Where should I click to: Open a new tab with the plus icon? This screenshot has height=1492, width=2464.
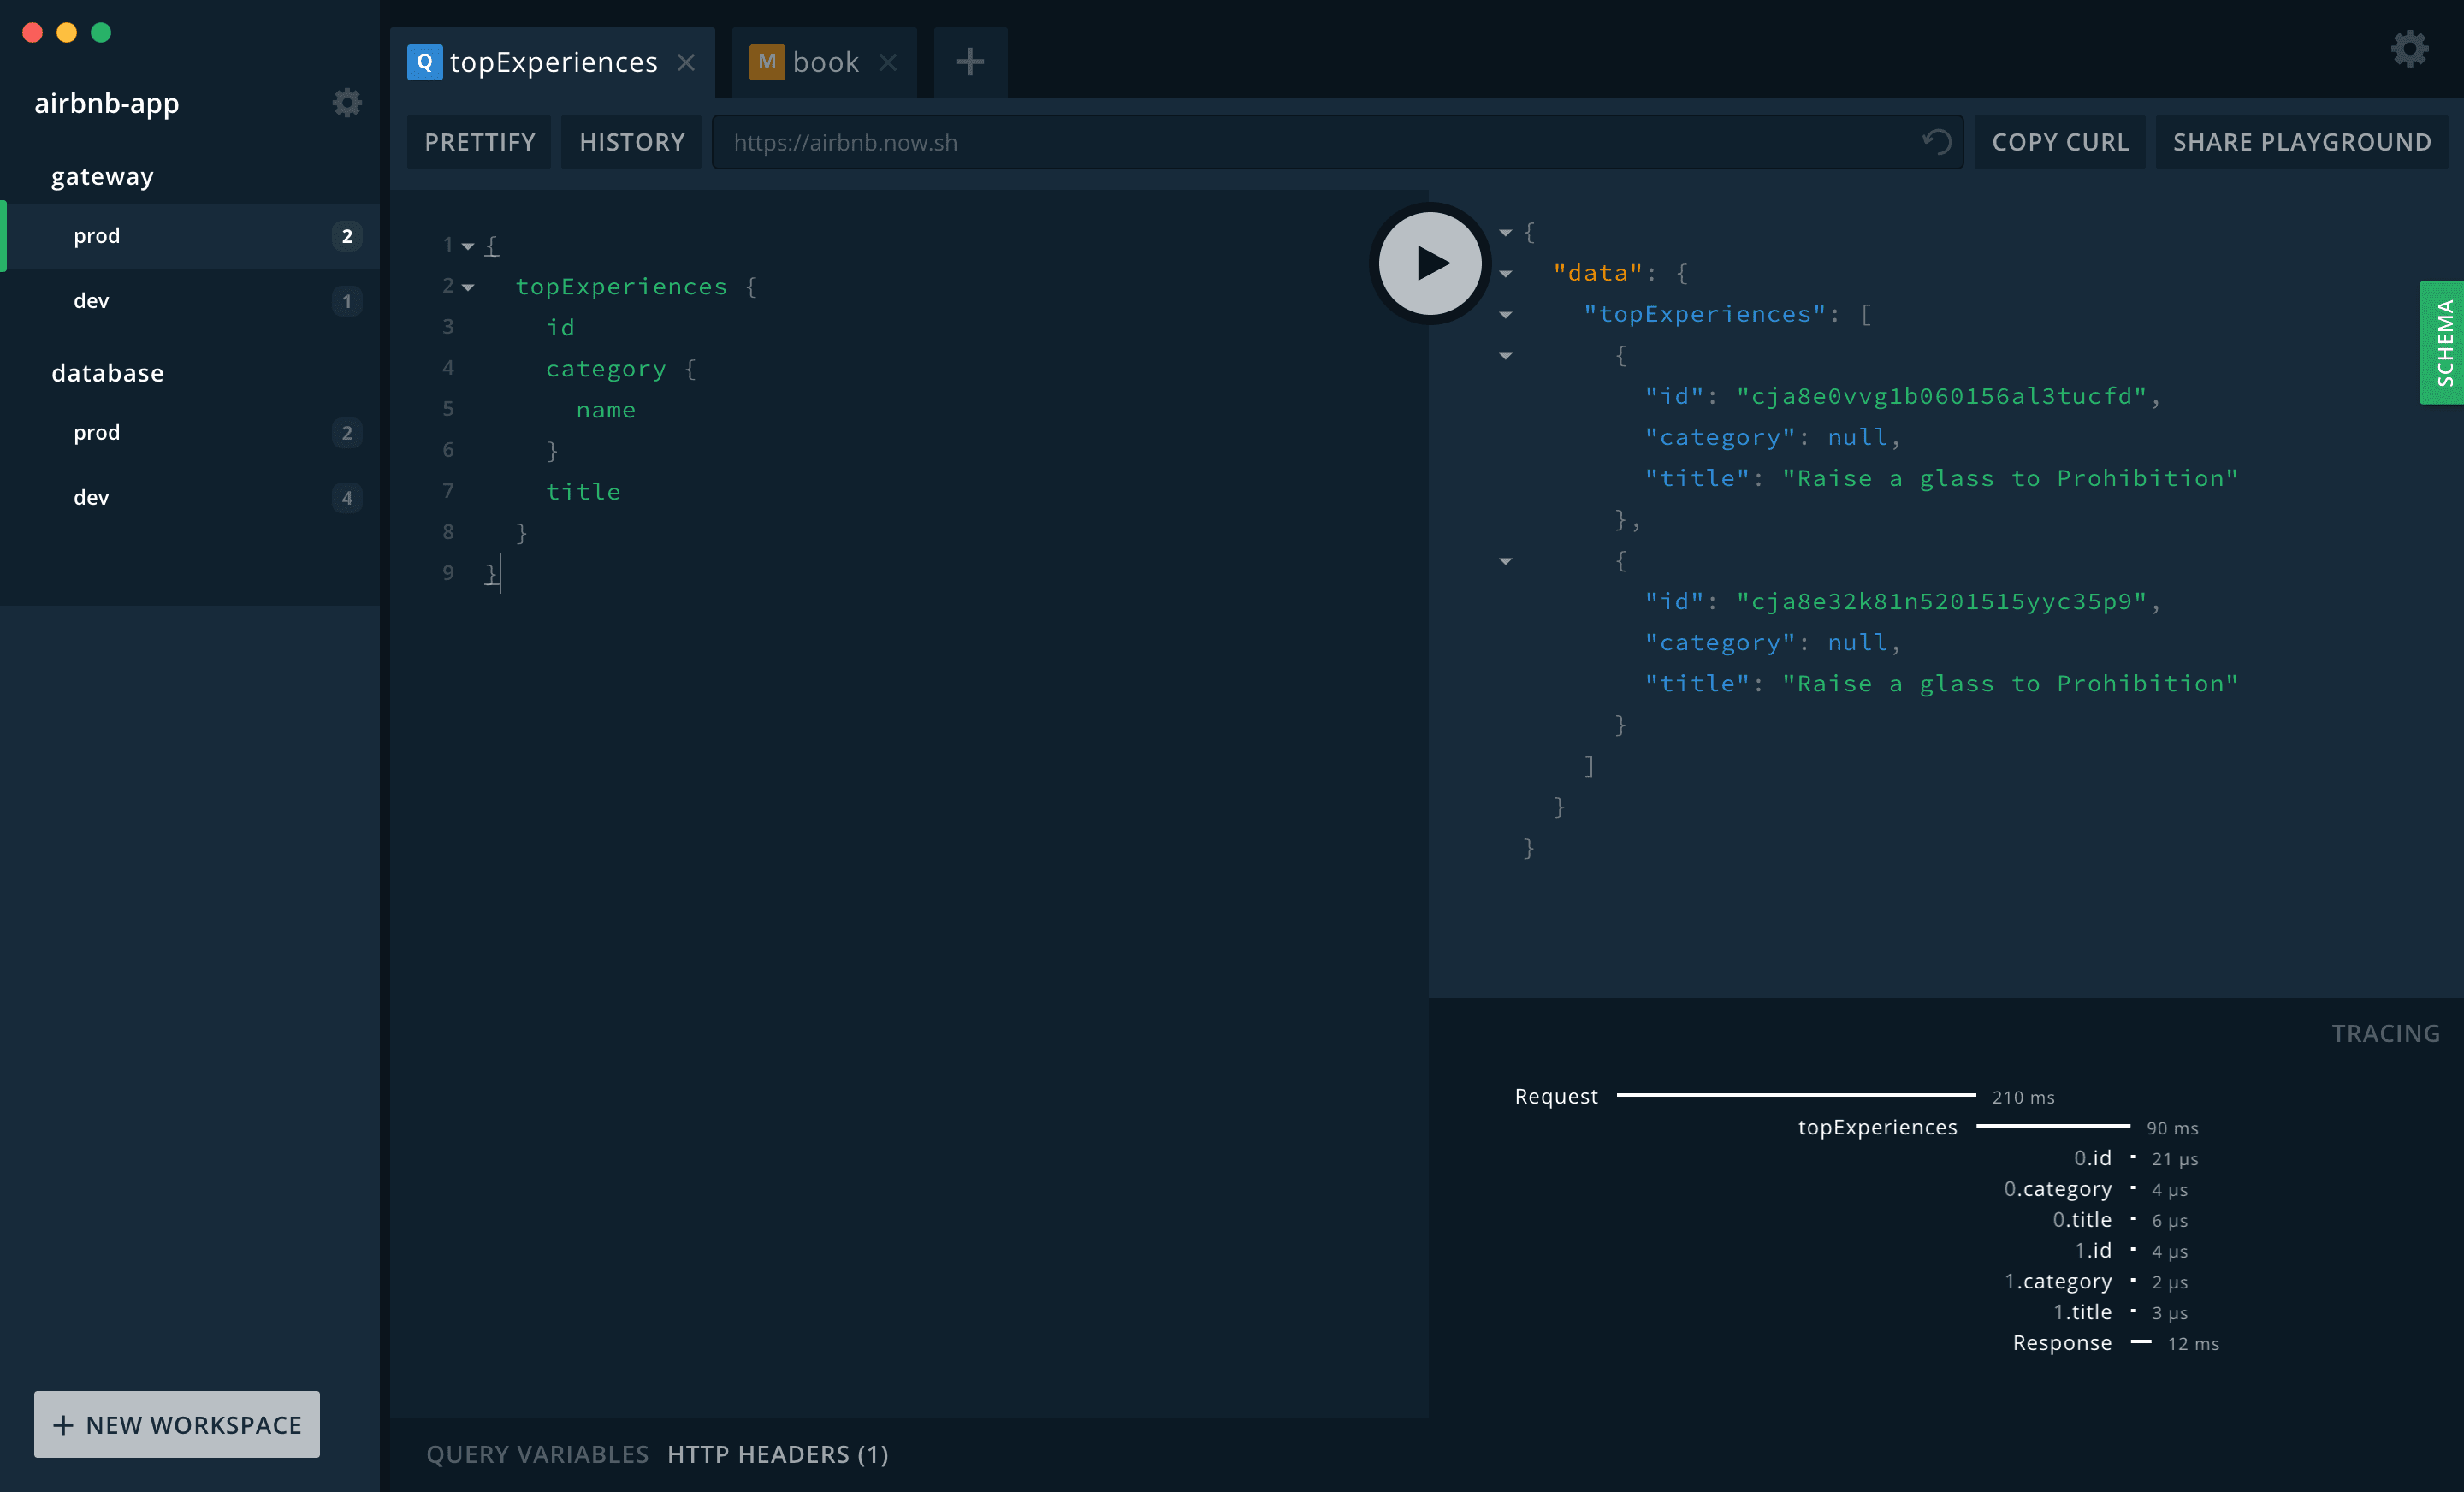click(969, 62)
